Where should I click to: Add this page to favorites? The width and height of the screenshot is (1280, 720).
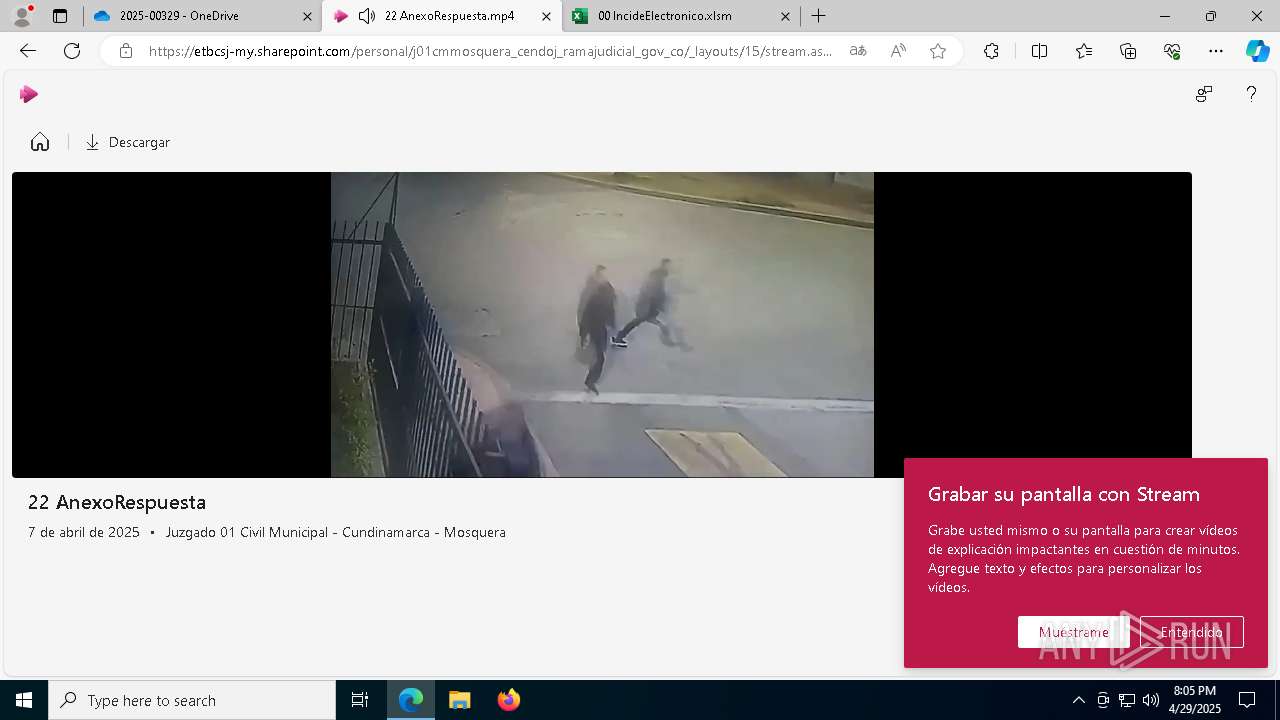click(x=938, y=51)
